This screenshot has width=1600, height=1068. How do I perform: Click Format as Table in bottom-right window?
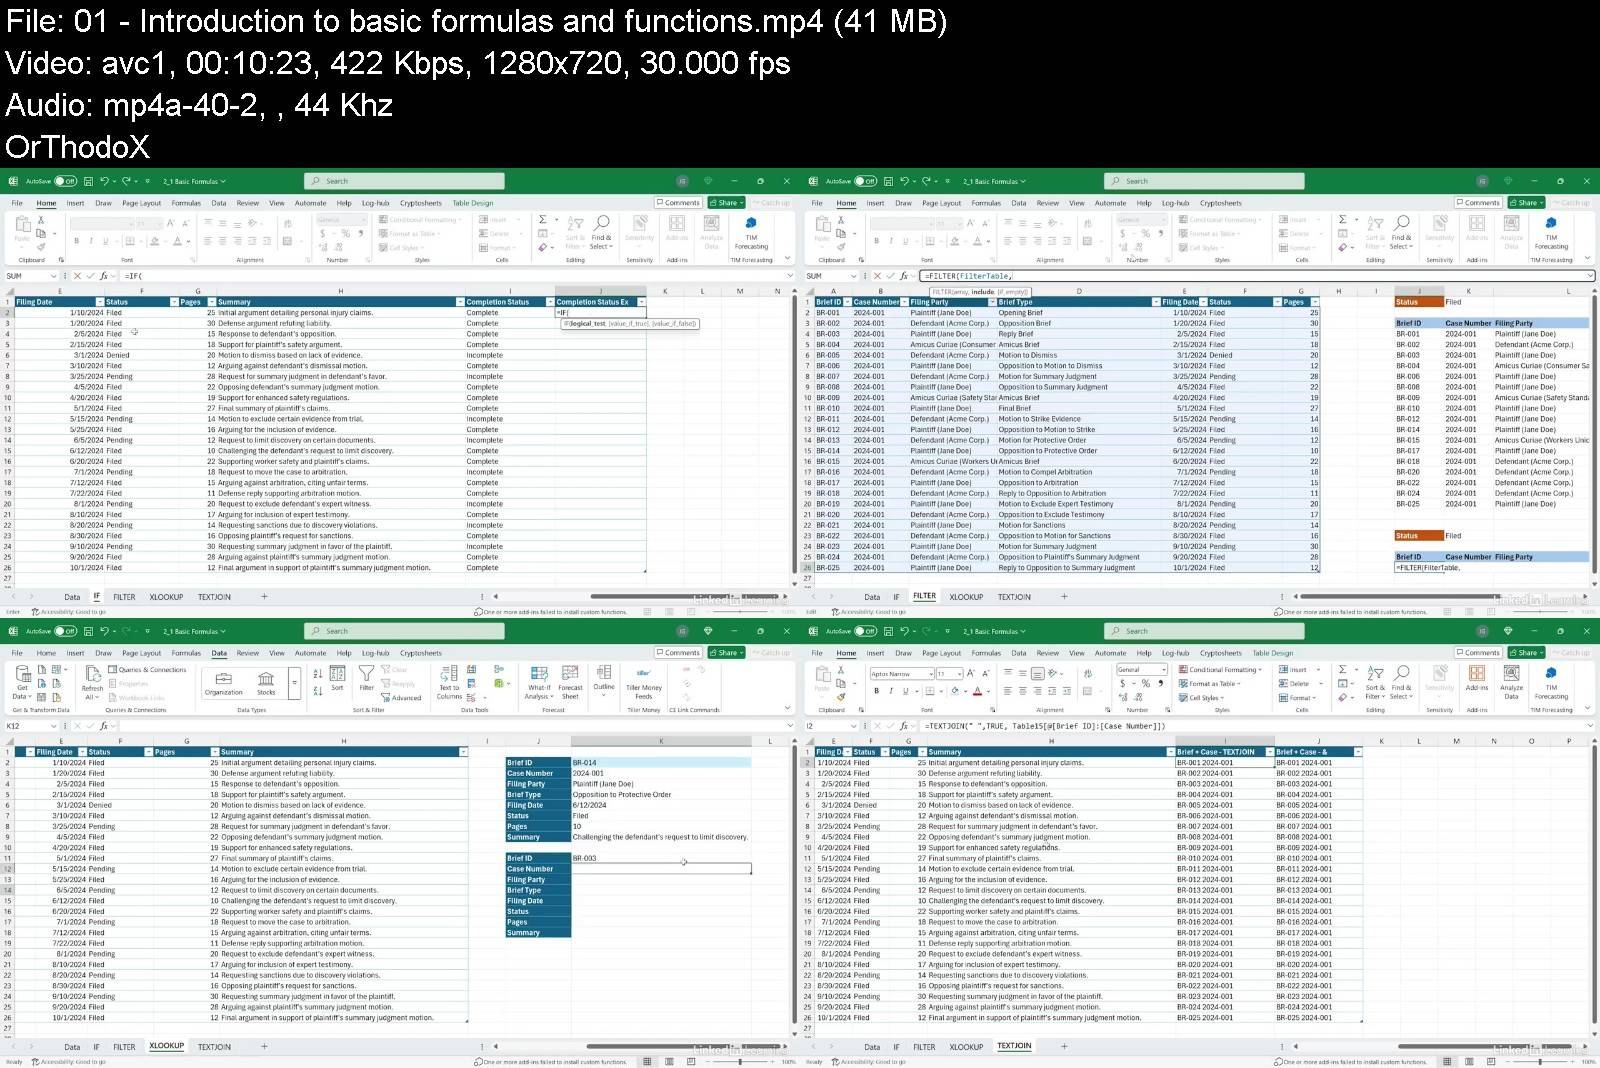click(1207, 684)
